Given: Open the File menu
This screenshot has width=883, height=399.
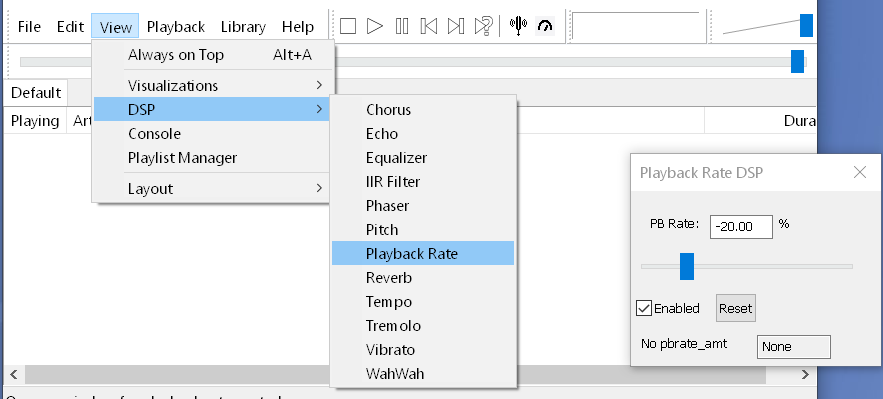Looking at the screenshot, I should coord(29,26).
